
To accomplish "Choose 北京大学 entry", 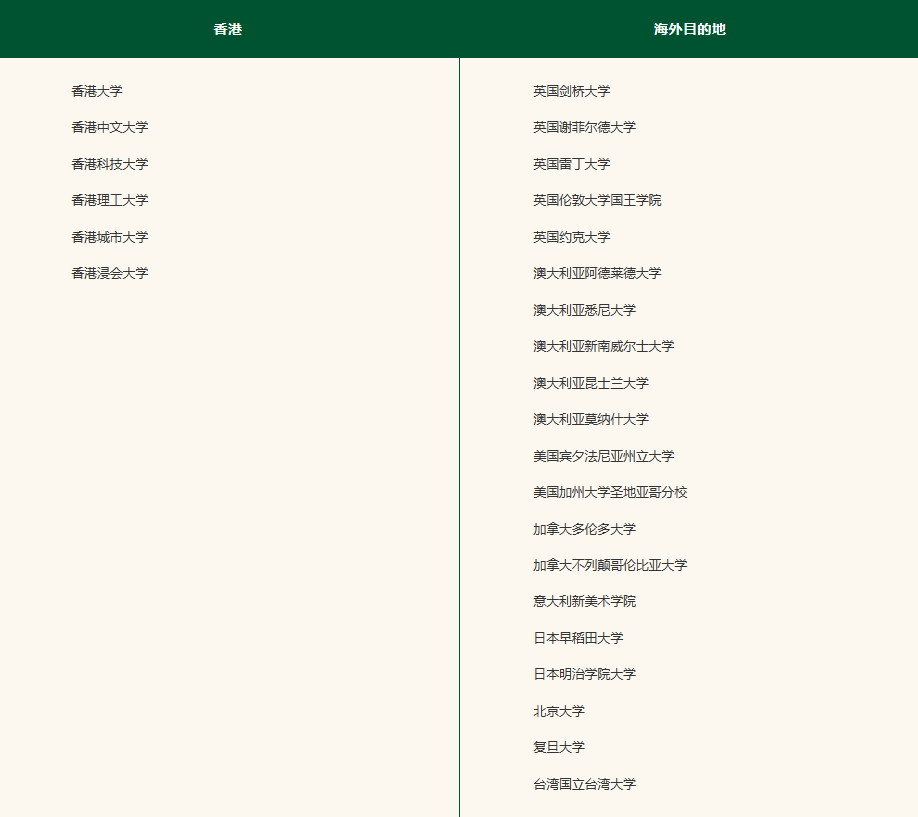I will (x=559, y=712).
